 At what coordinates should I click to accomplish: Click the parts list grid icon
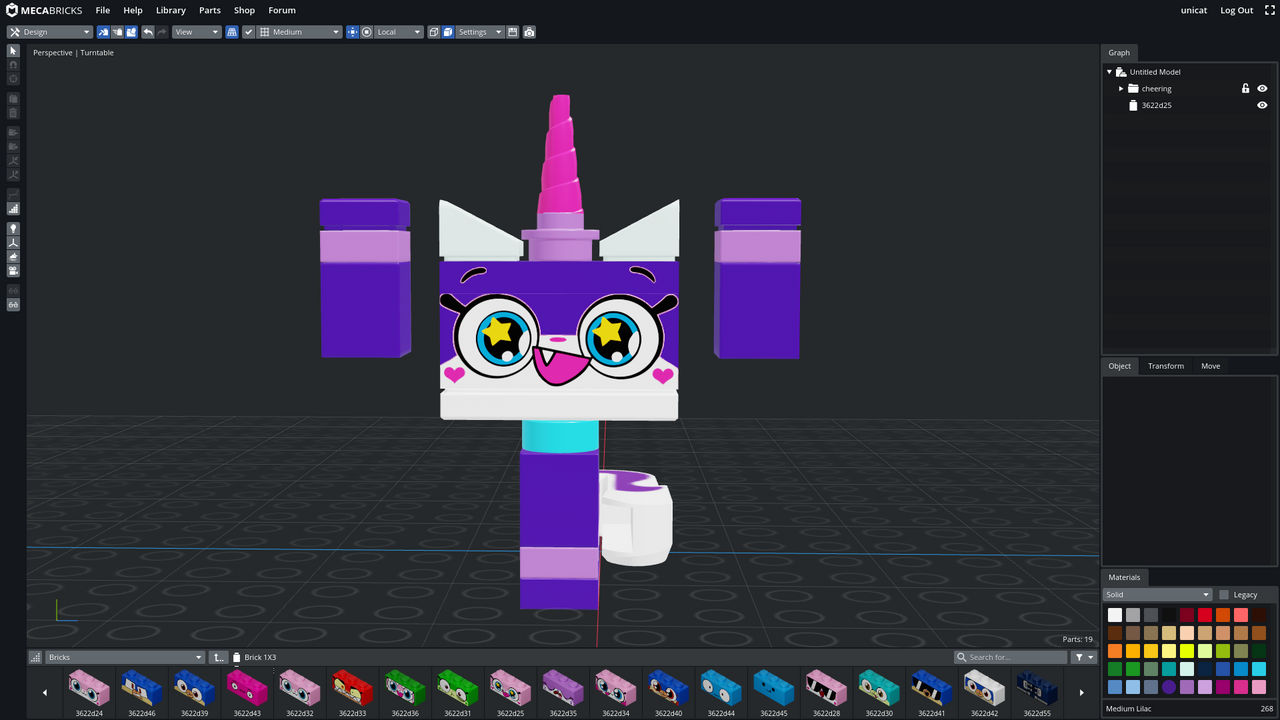point(36,657)
